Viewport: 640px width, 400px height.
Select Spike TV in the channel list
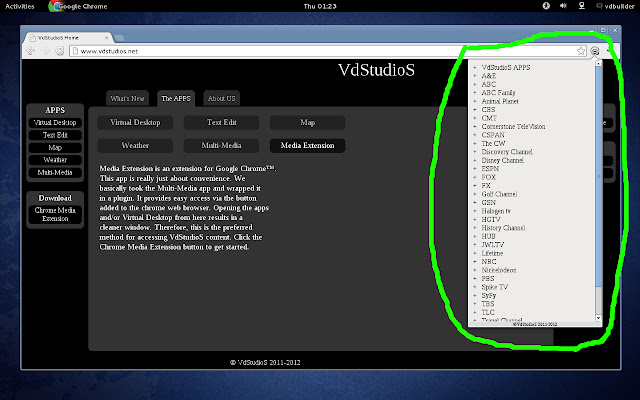point(495,287)
